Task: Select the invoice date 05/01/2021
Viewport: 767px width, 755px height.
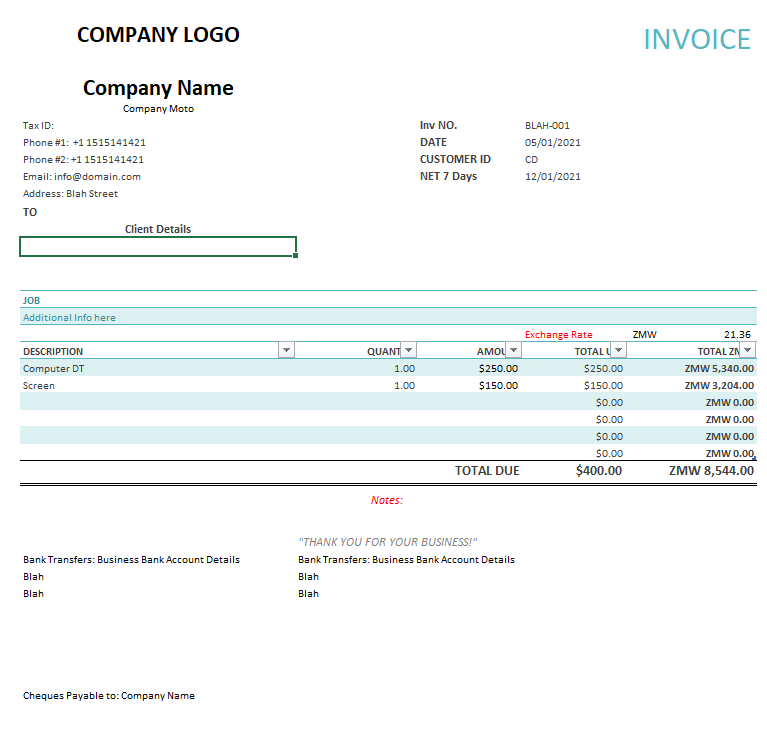Action: 552,143
